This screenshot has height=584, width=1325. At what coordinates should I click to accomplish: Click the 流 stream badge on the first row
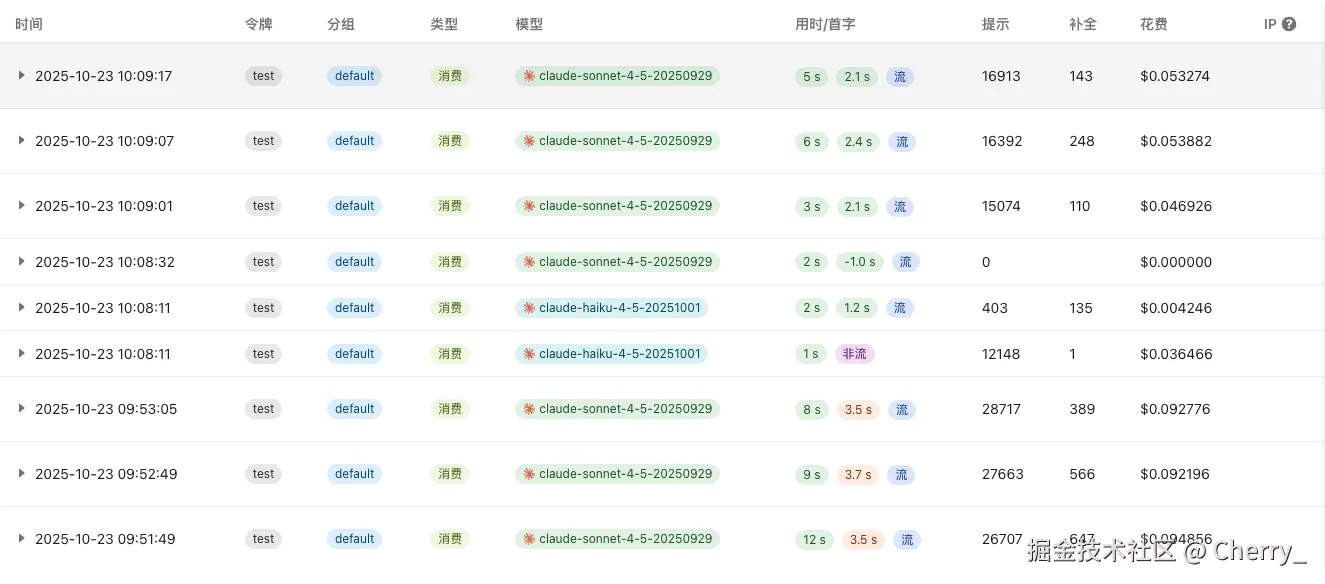point(899,76)
